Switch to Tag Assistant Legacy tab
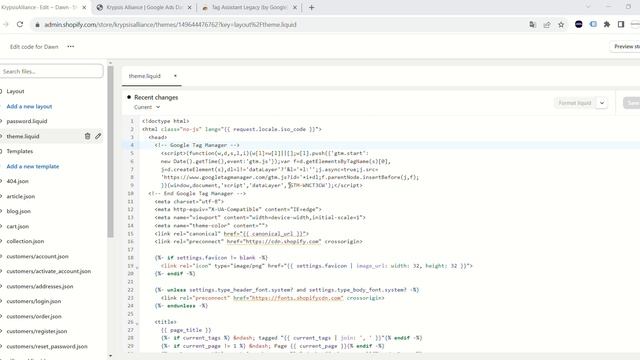Image resolution: width=640 pixels, height=360 pixels. (249, 7)
